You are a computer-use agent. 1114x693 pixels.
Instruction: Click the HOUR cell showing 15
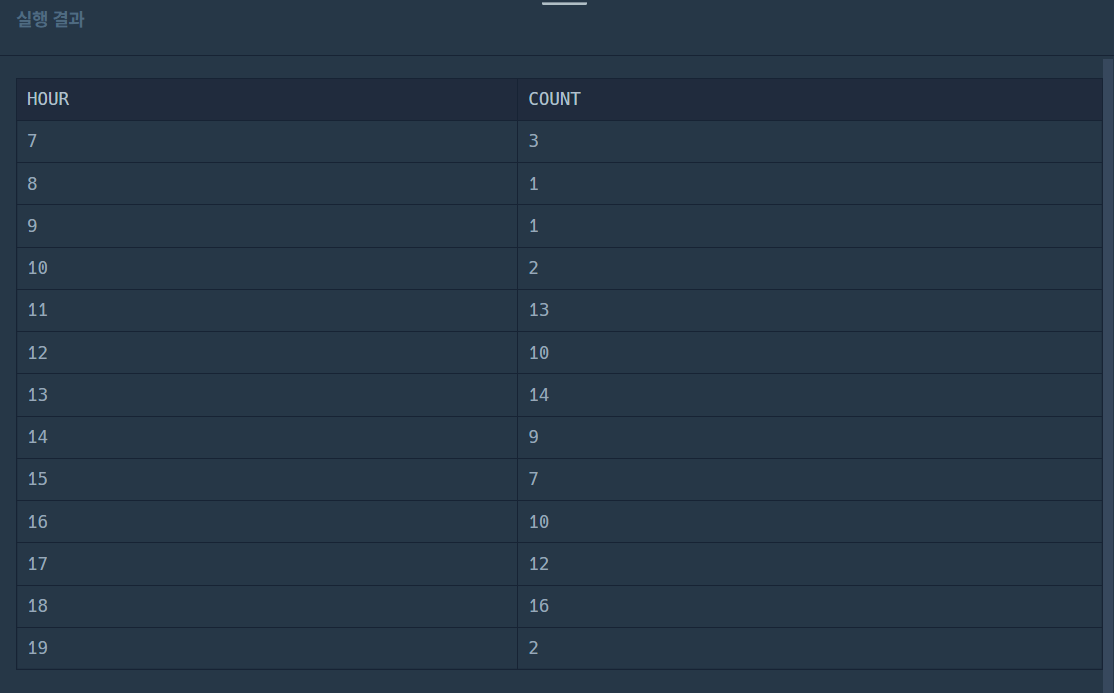click(x=267, y=479)
